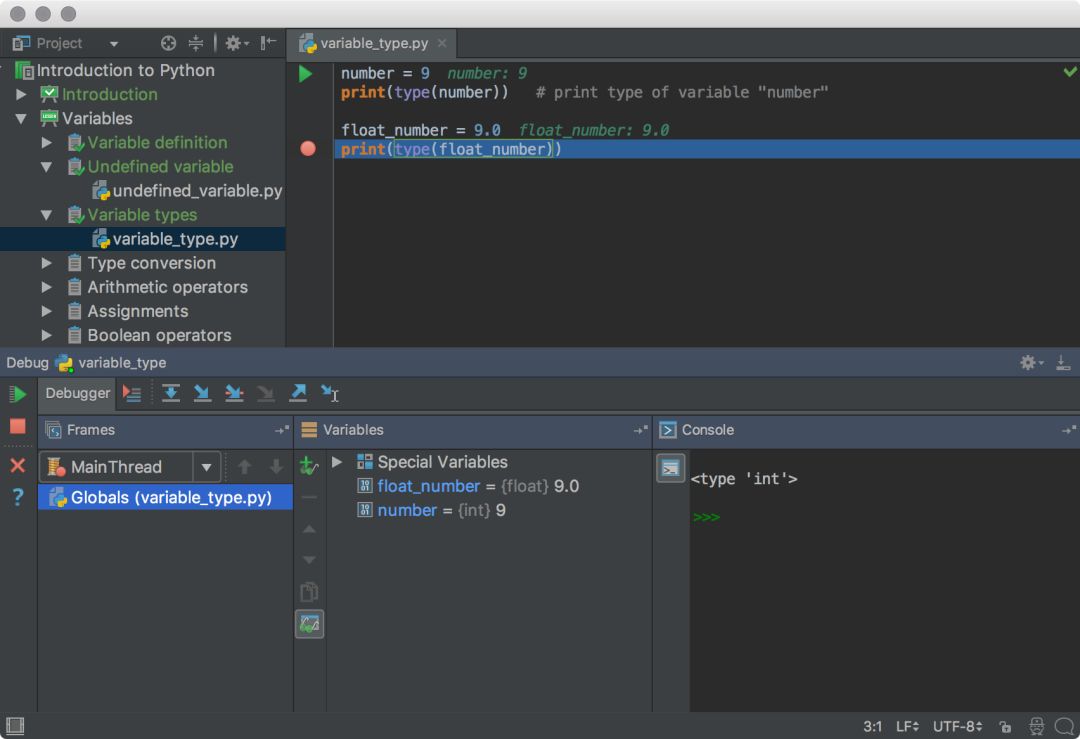Expand the Introduction tree node
Screen dimensions: 1080x739
pos(21,94)
